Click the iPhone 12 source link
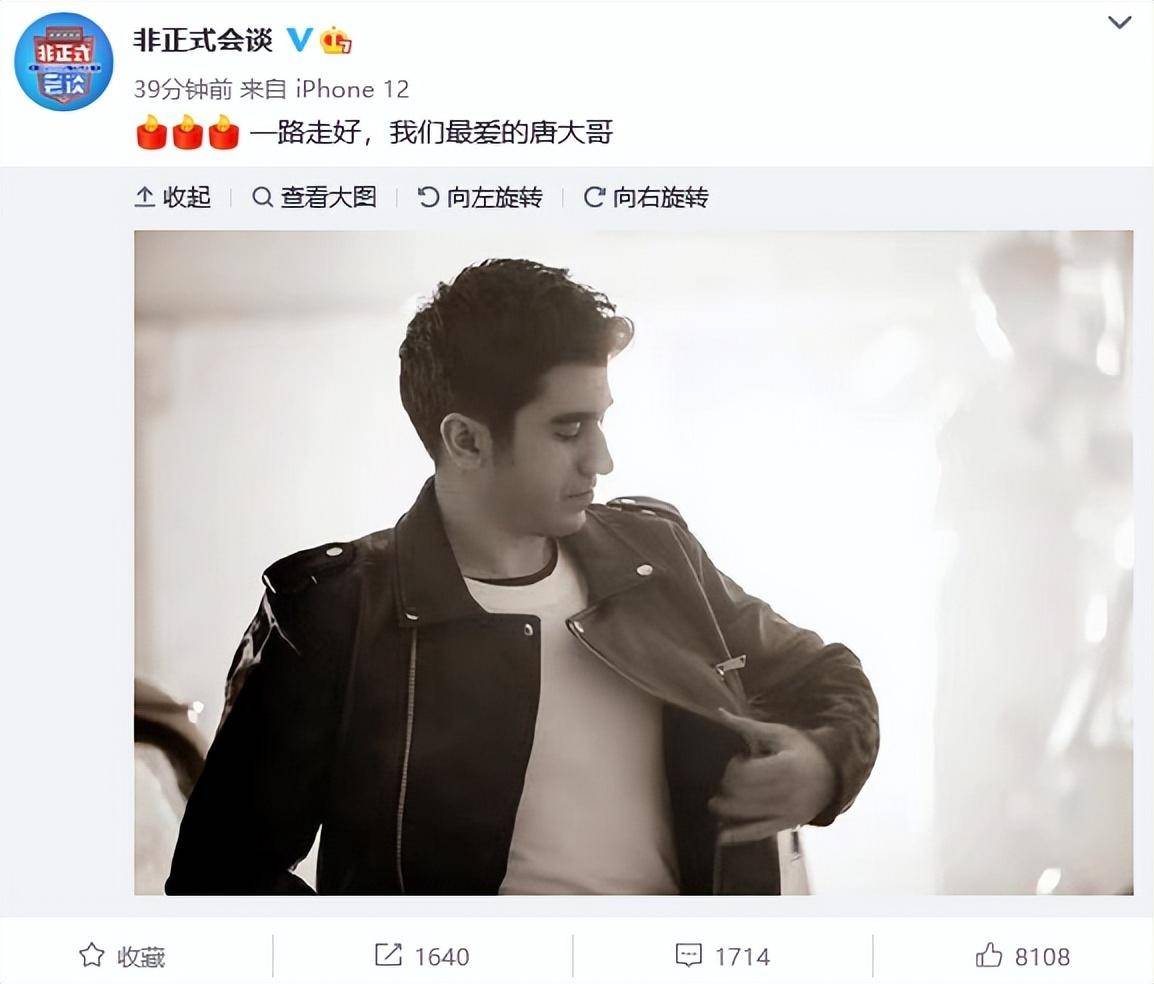The width and height of the screenshot is (1154, 984). [x=352, y=90]
